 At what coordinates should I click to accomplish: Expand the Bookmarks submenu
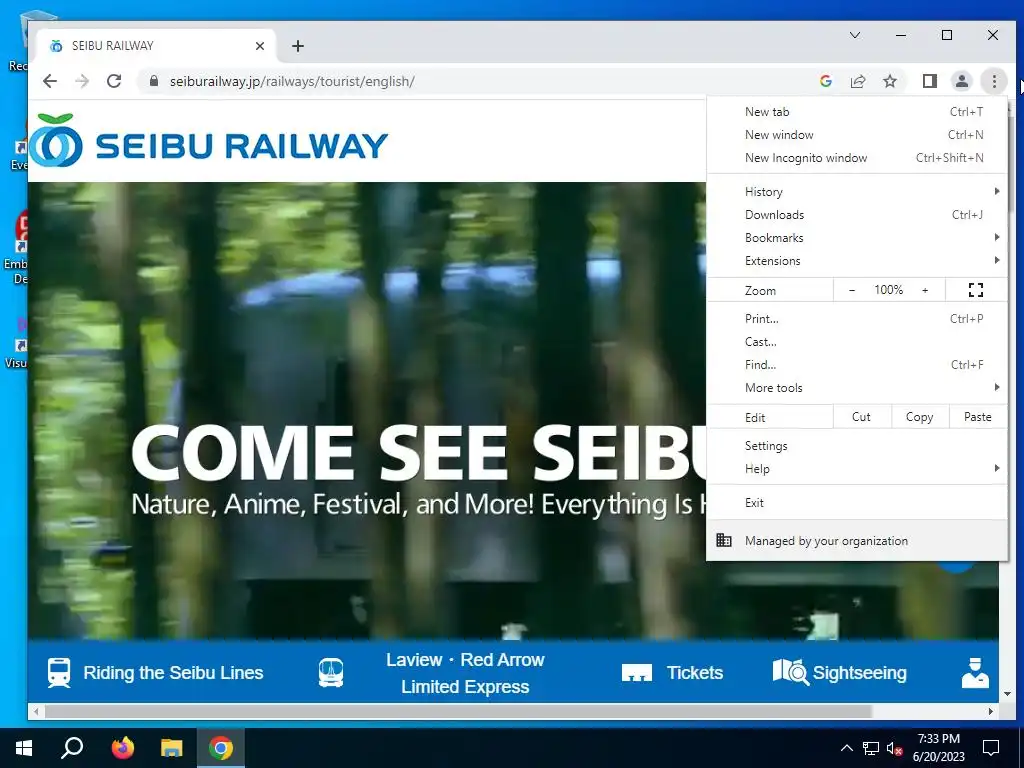[857, 237]
